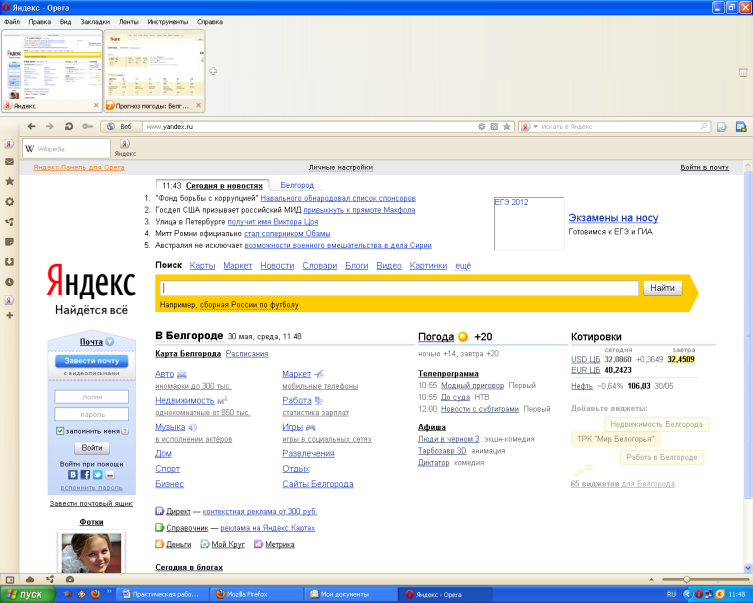753x603 pixels.
Task: Open the page icon right of the search box
Action: (x=721, y=127)
